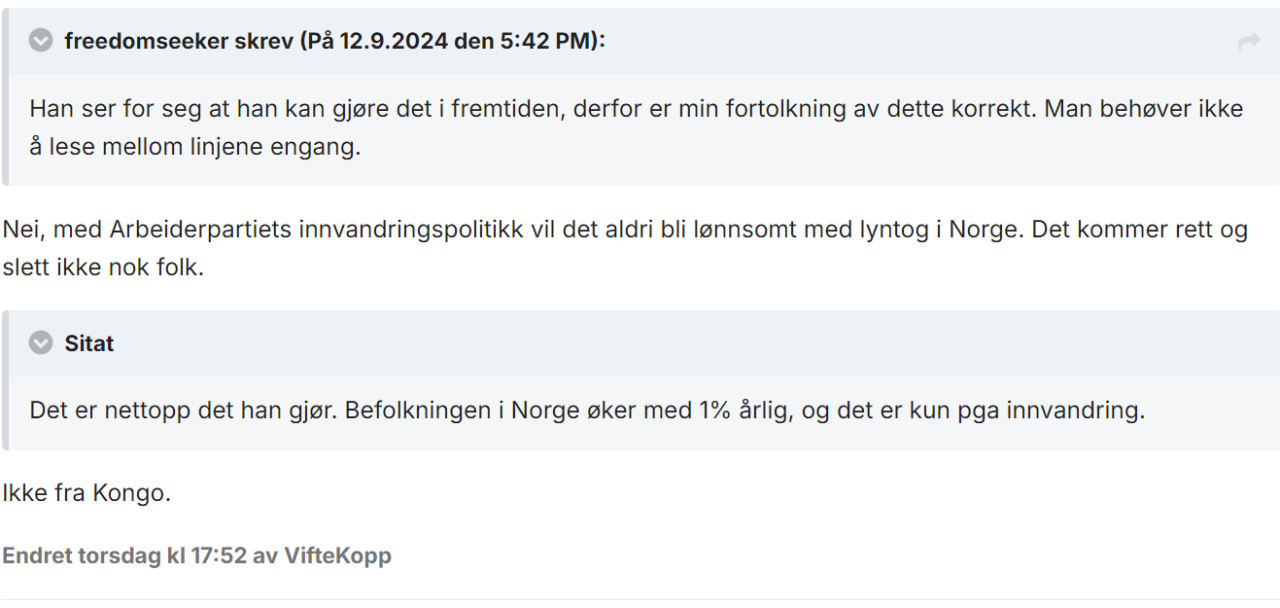Click the "Ikke fra Kongo." reply line
This screenshot has height=608, width=1280.
pos(86,493)
